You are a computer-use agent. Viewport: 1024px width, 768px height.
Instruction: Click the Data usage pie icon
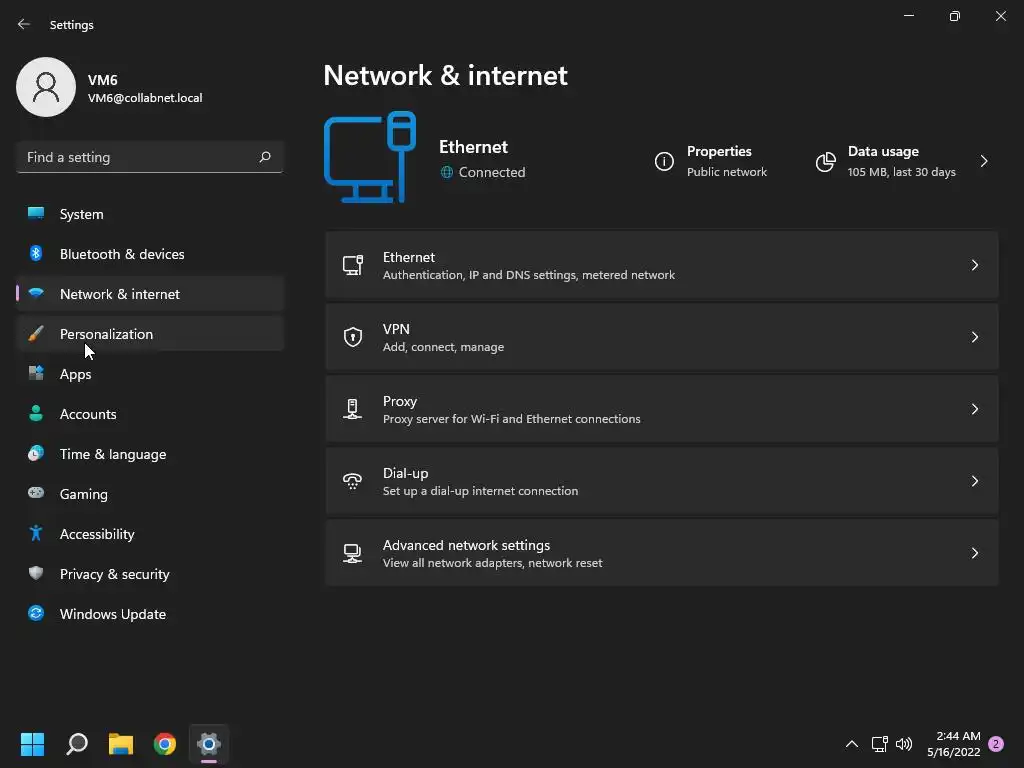point(825,161)
